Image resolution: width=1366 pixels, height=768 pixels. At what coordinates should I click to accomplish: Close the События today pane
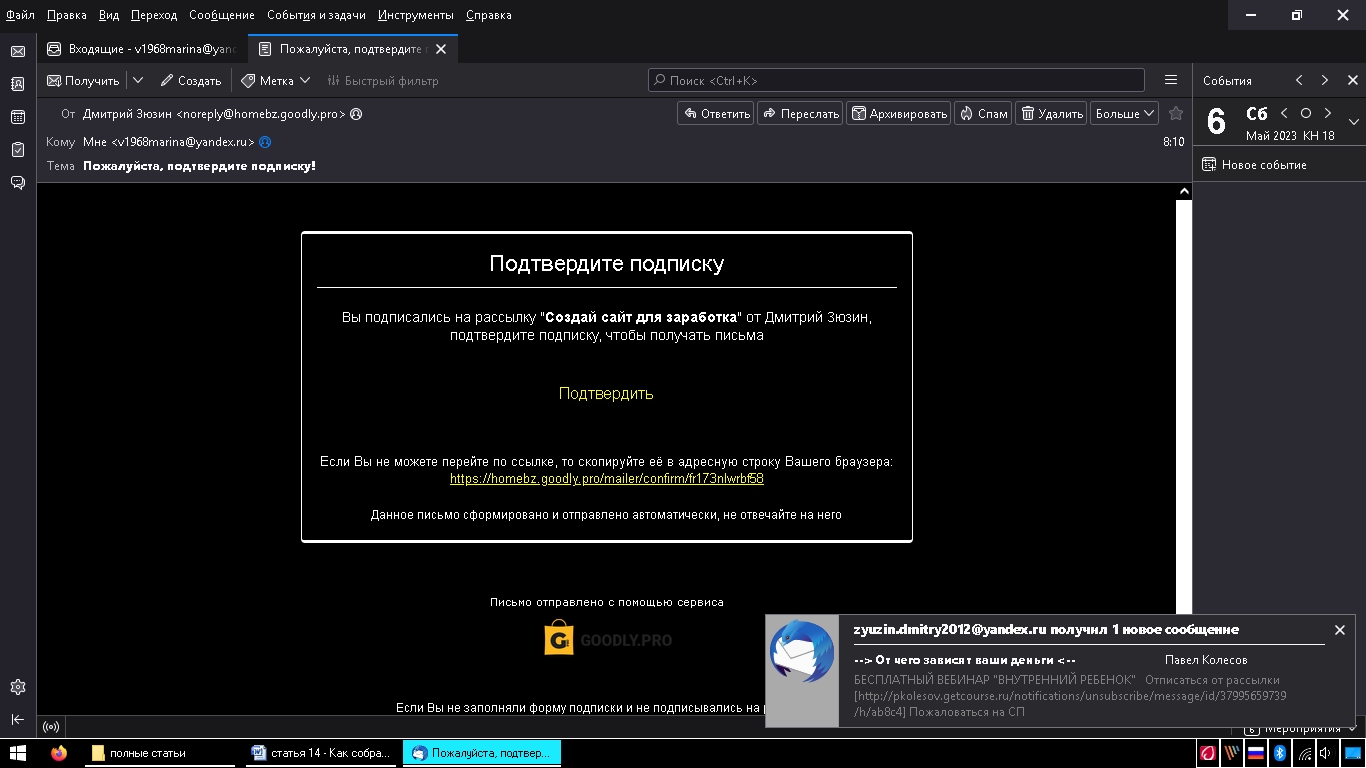coord(1353,80)
